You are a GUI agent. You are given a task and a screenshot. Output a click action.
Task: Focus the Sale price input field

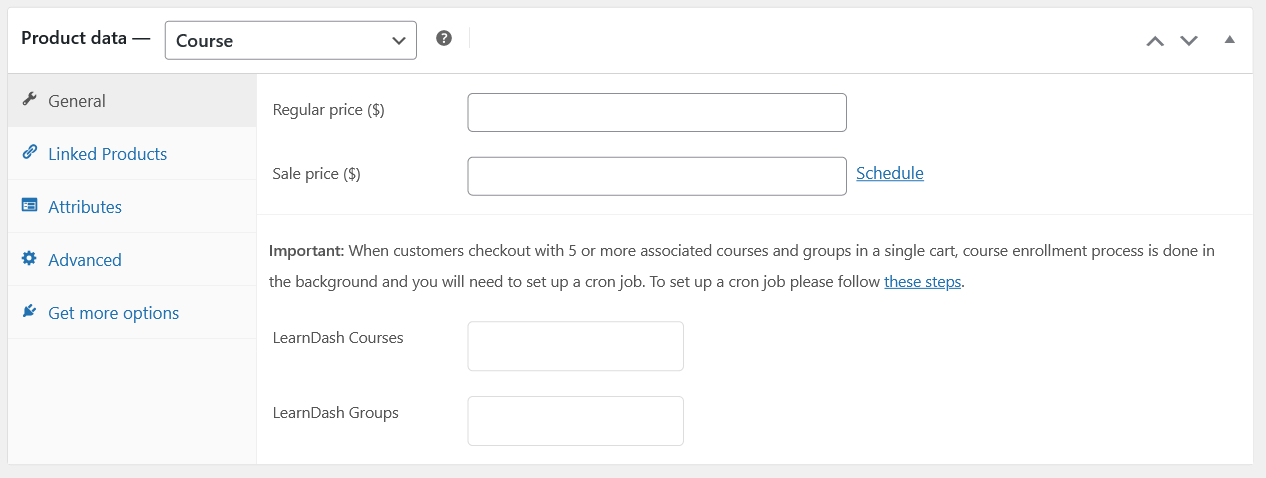coord(657,176)
